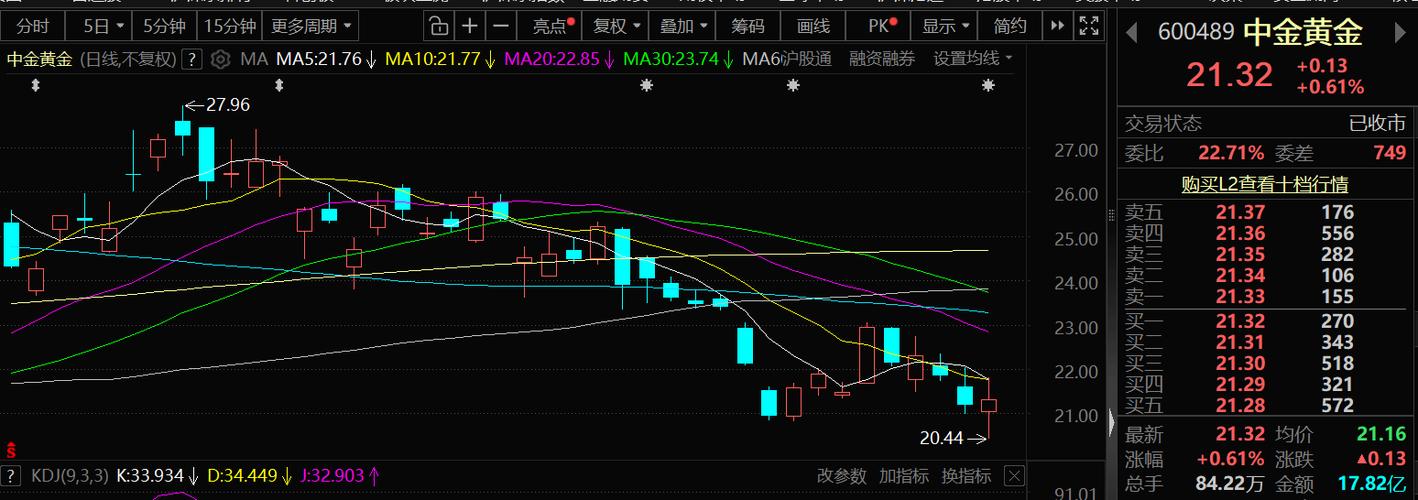Open help icon next to 日线,不复权
The width and height of the screenshot is (1418, 500).
point(193,59)
